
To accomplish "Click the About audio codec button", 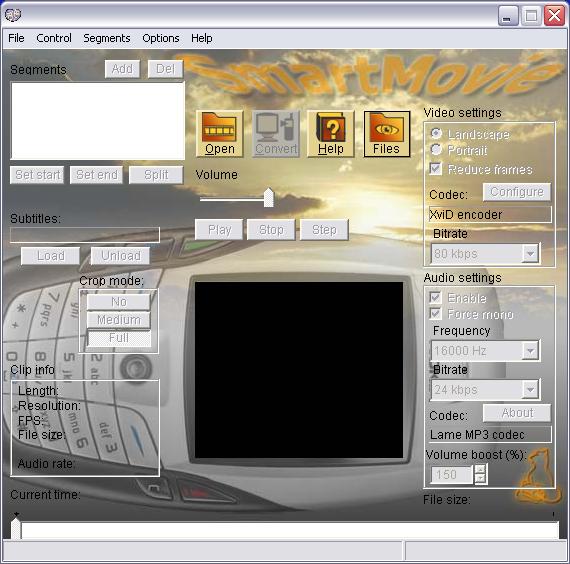I will point(517,413).
